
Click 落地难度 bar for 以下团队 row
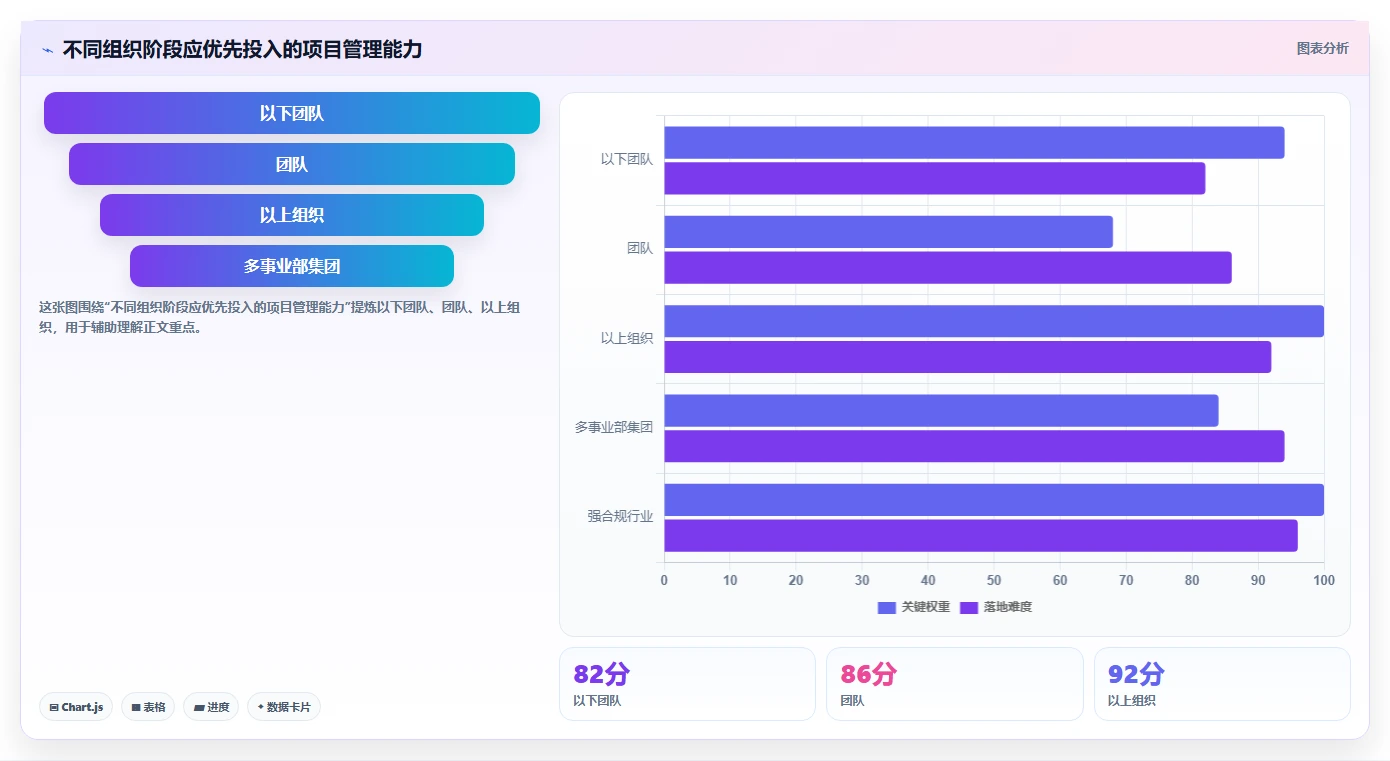935,178
